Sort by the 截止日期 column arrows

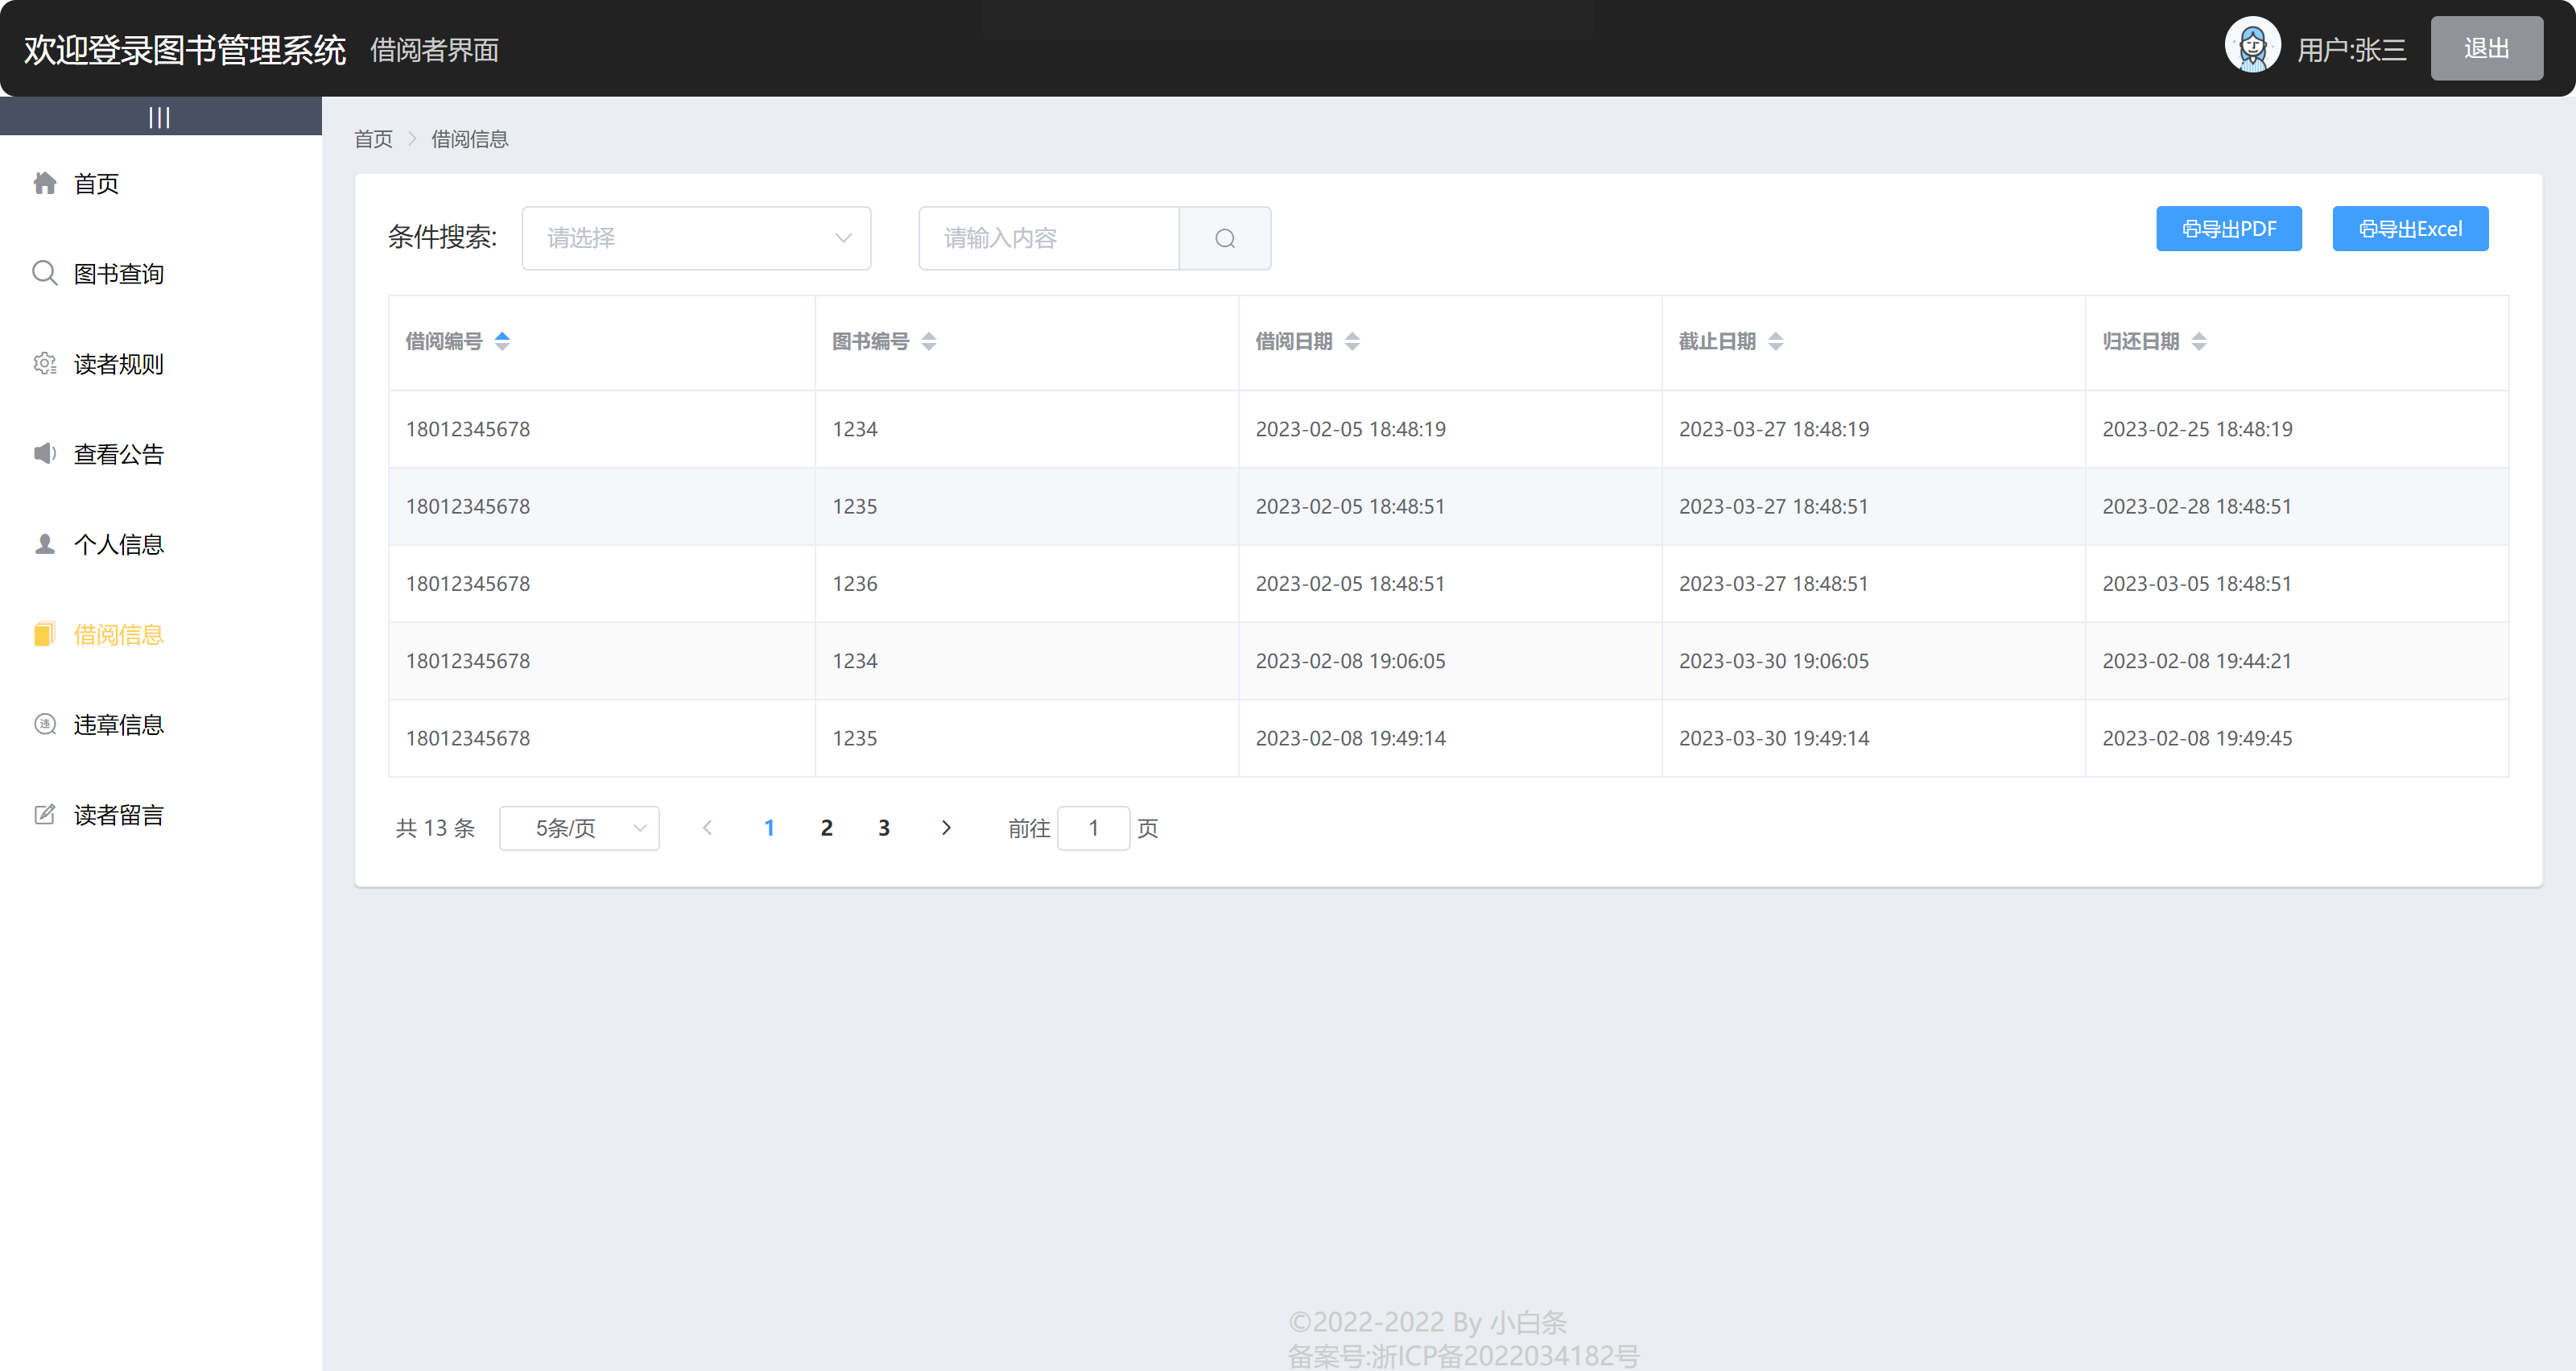[1775, 341]
